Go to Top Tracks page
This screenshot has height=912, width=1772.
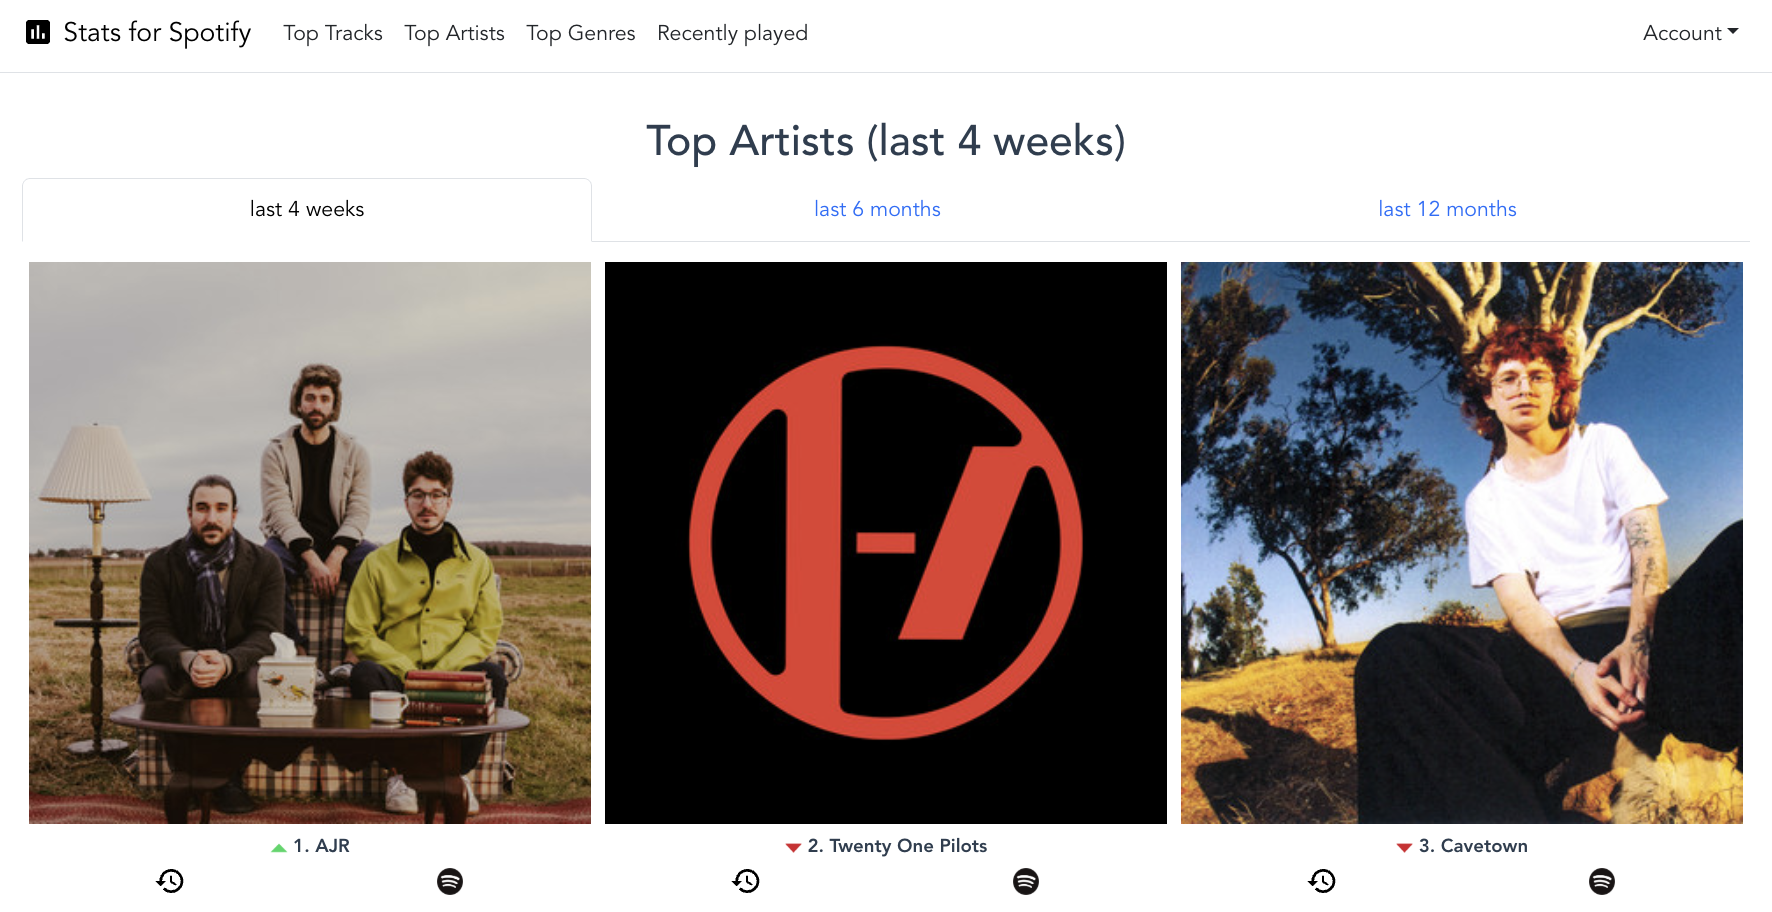(x=333, y=33)
